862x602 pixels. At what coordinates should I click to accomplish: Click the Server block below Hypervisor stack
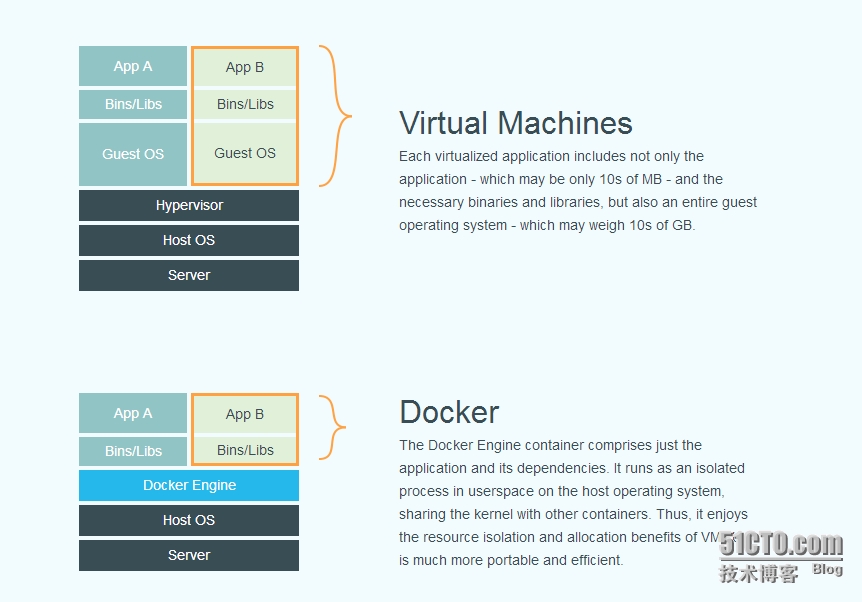[x=189, y=275]
